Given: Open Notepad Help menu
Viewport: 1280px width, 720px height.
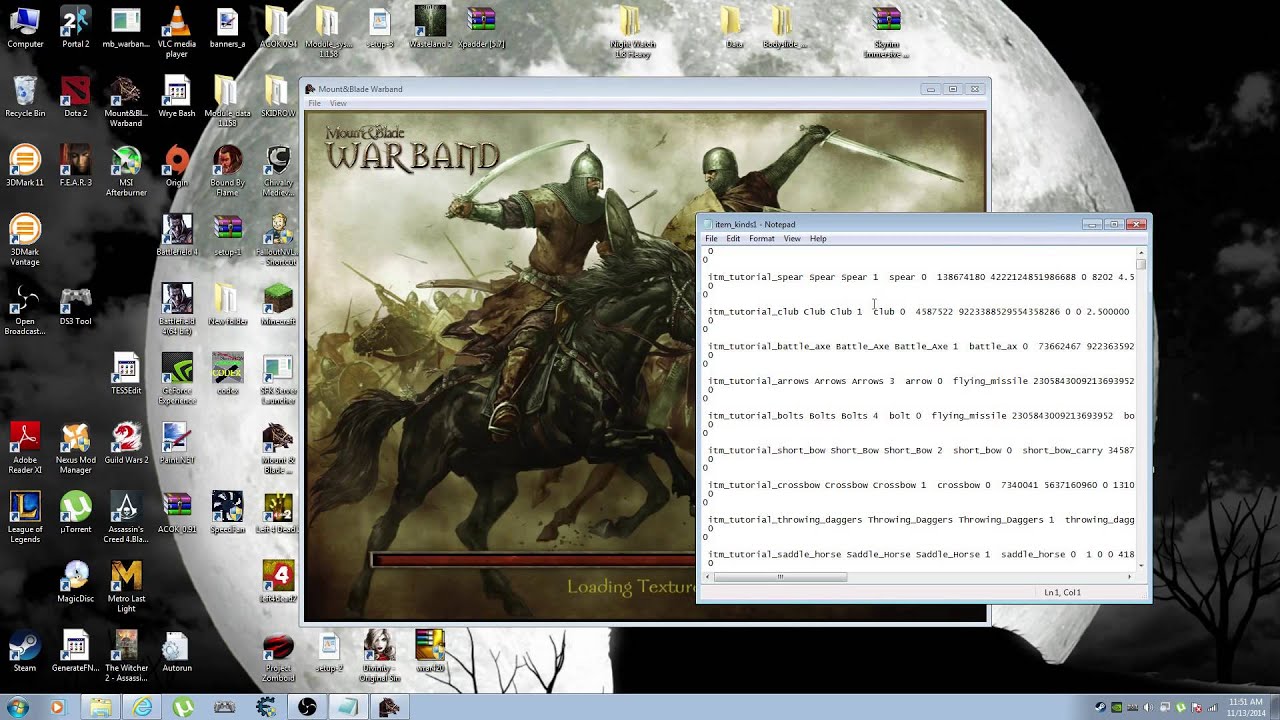Looking at the screenshot, I should tap(818, 239).
